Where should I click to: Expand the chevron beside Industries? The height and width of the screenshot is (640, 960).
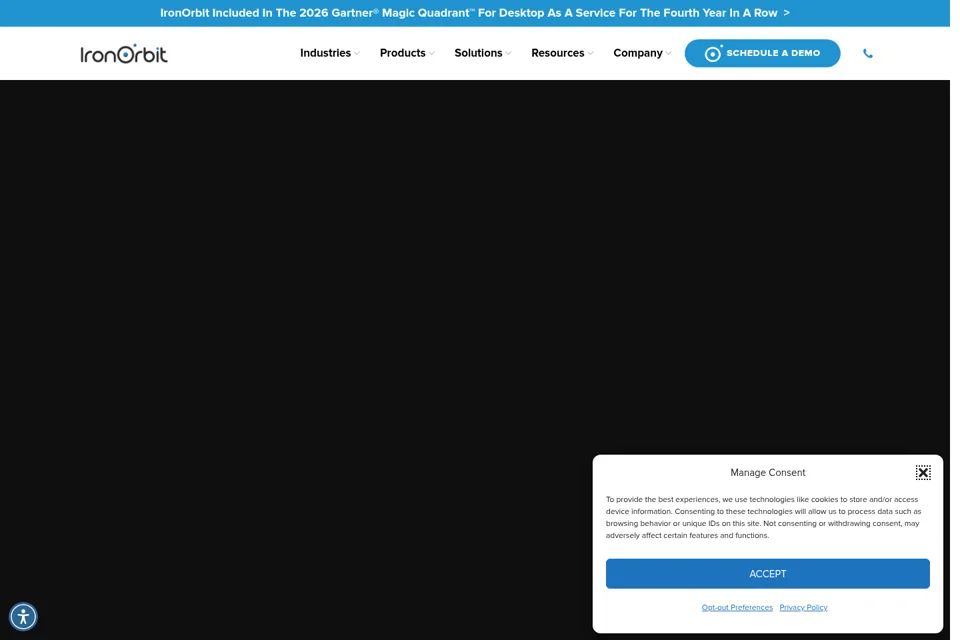[x=356, y=54]
